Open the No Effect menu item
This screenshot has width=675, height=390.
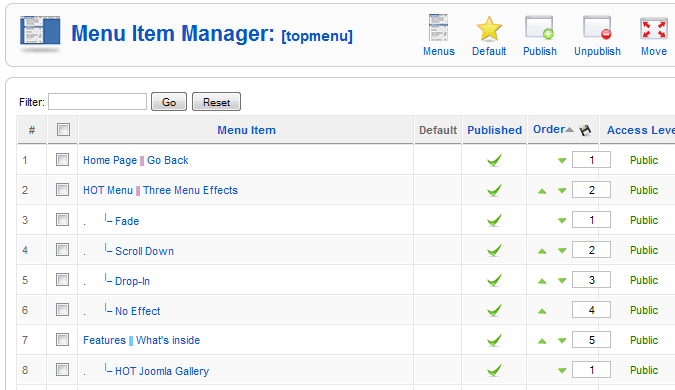click(137, 311)
